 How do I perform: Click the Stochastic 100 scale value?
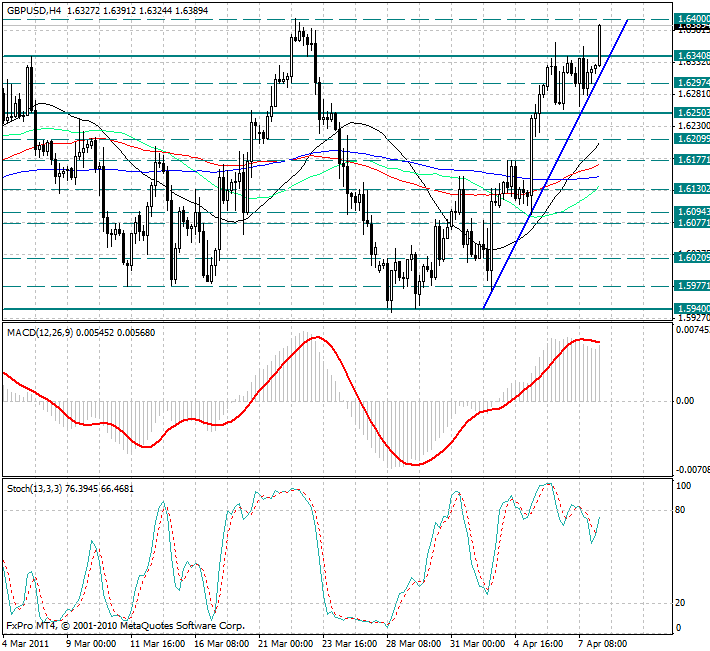683,486
